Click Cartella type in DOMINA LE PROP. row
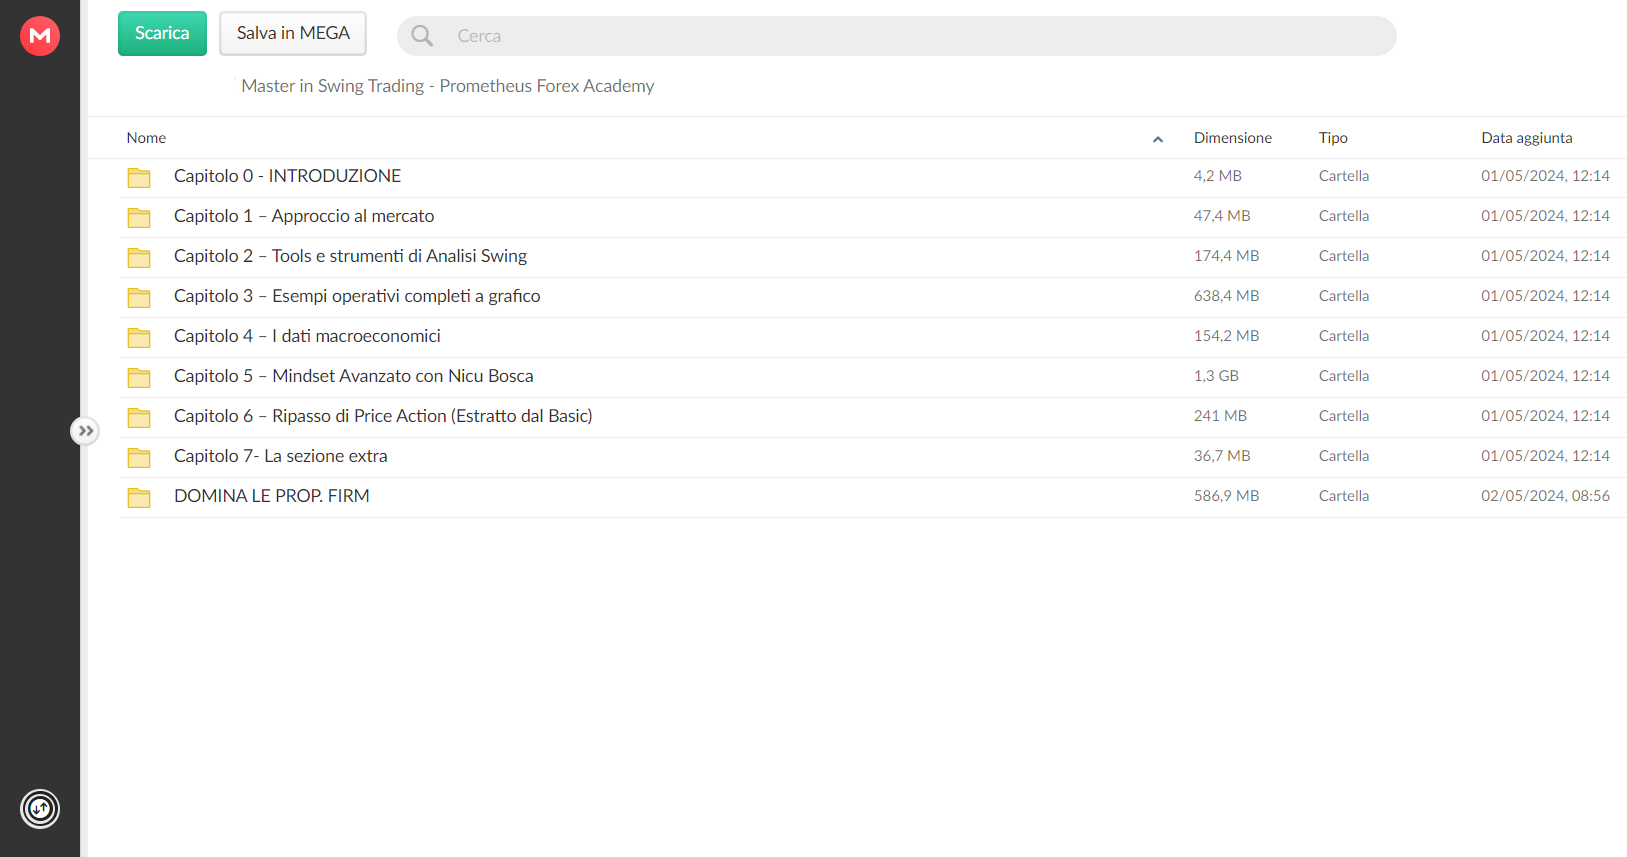Screen dimensions: 1627x857 point(1344,496)
